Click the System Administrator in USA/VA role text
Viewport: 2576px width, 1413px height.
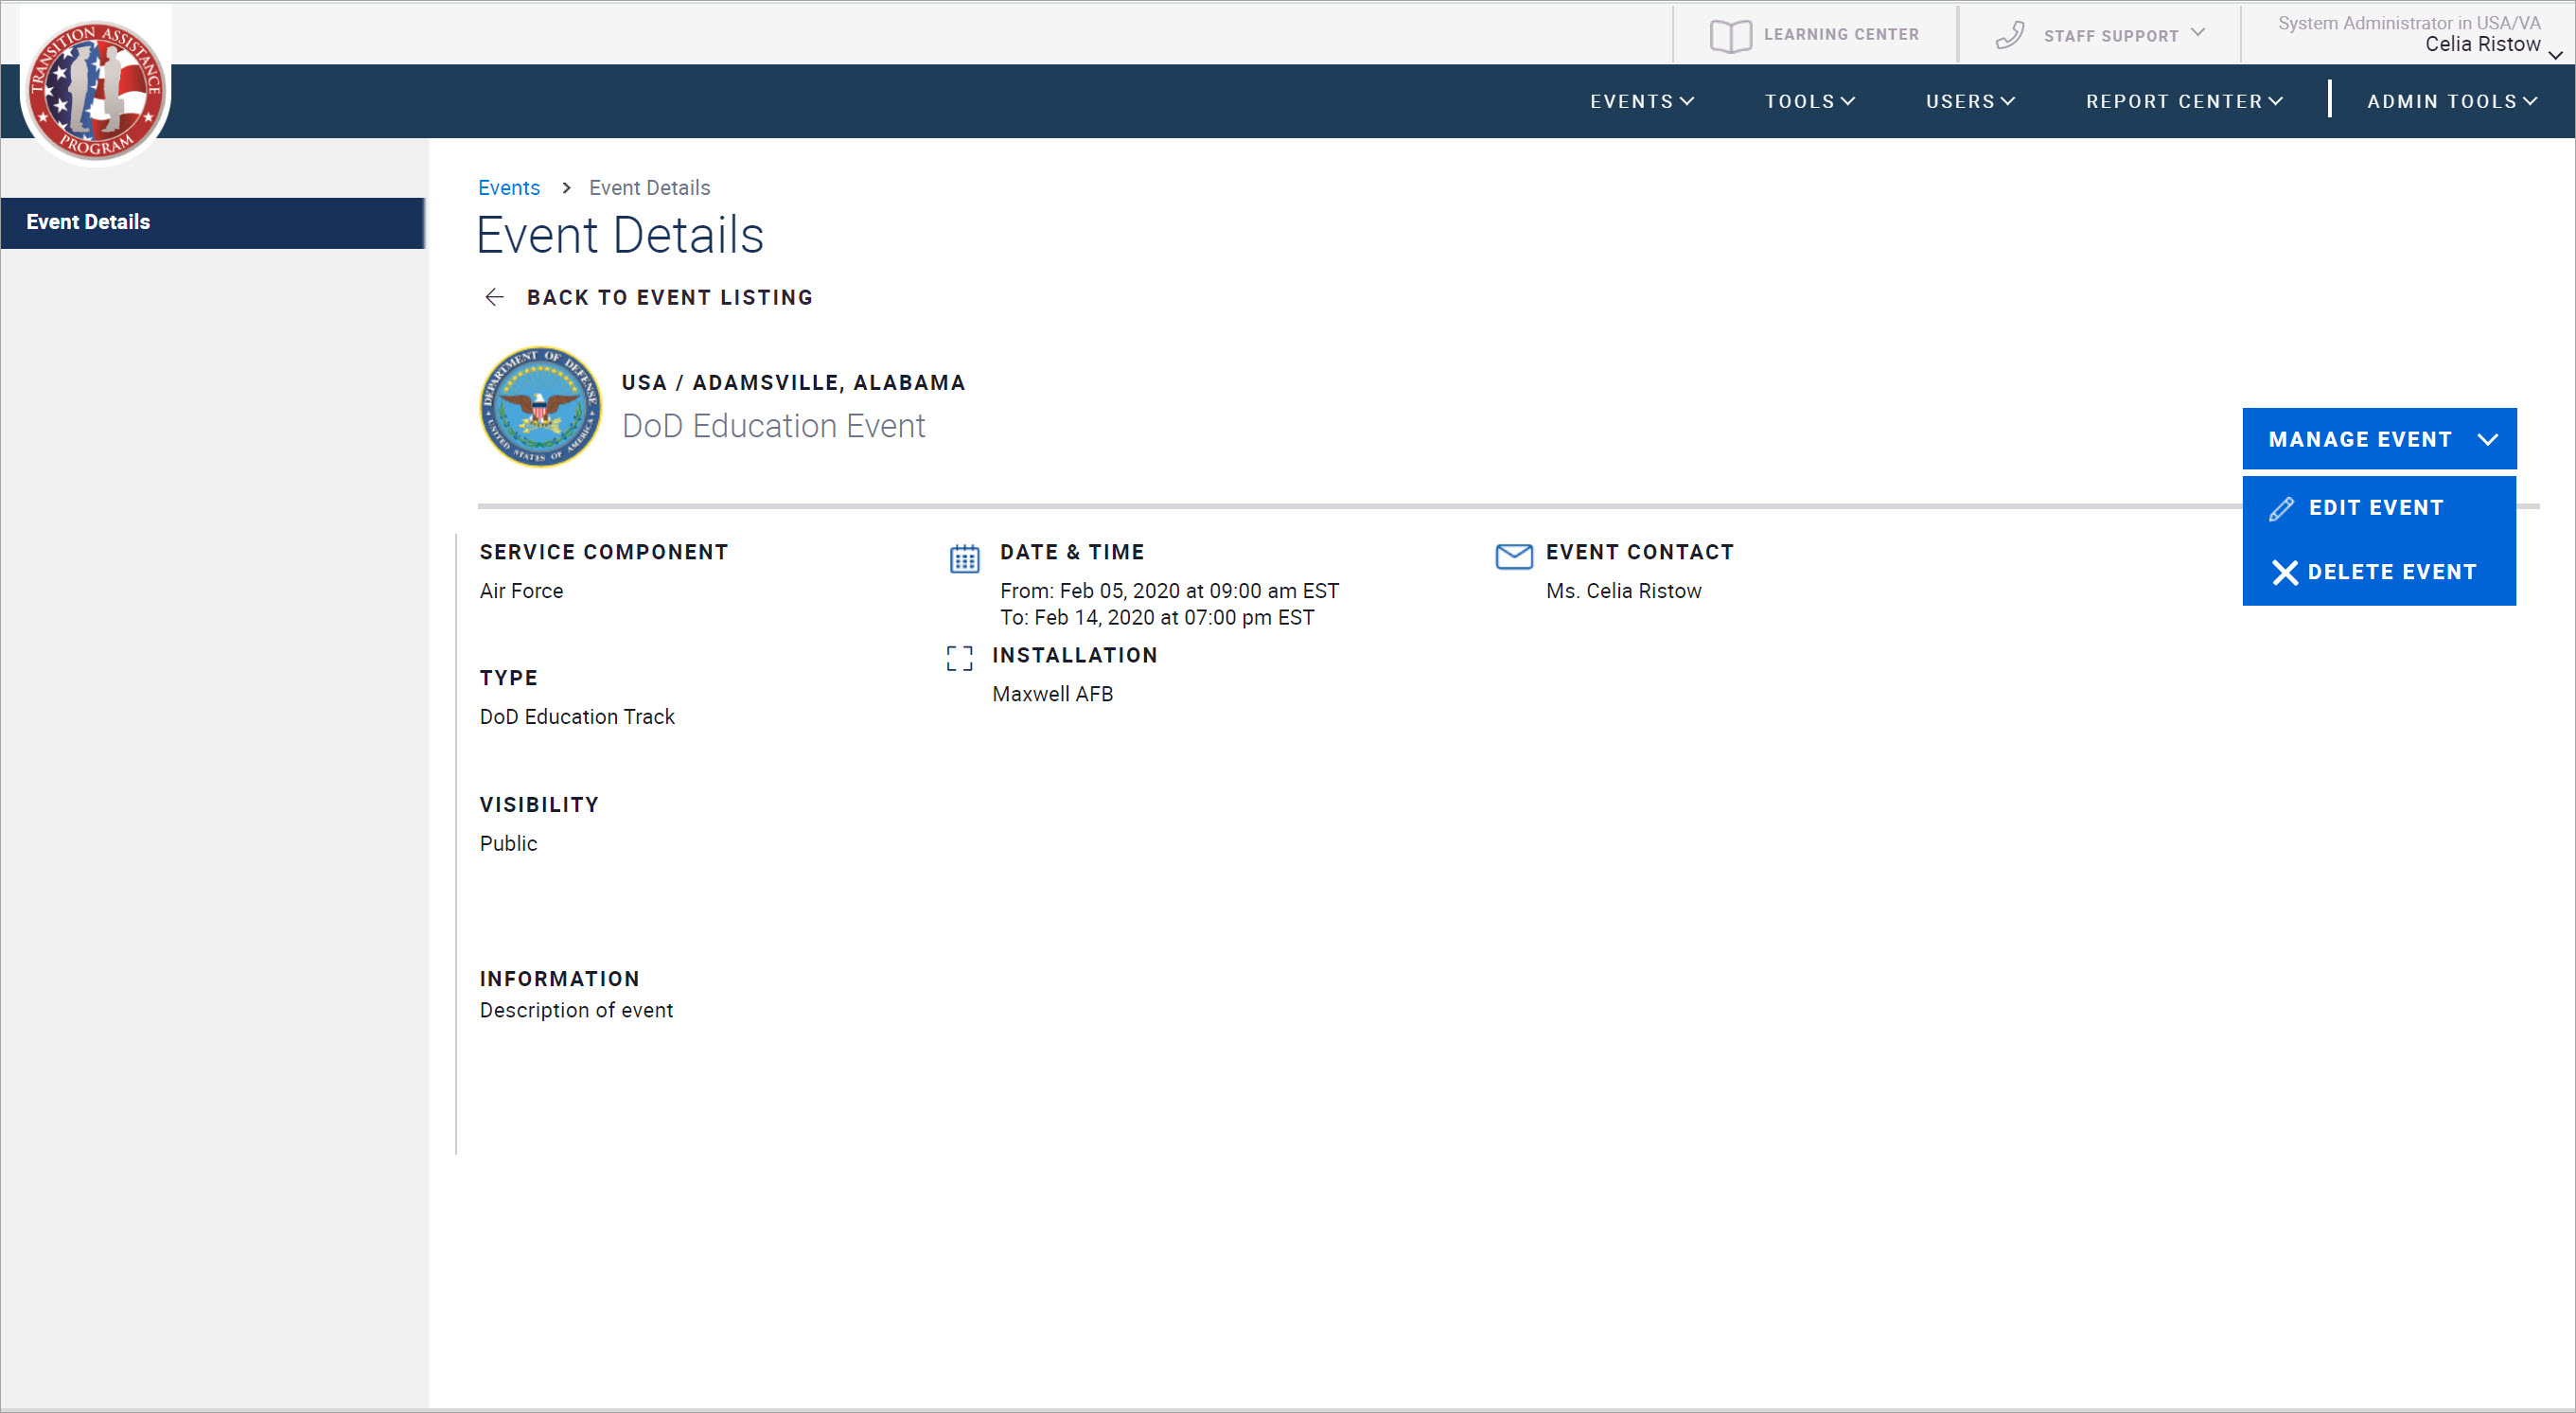click(2409, 22)
